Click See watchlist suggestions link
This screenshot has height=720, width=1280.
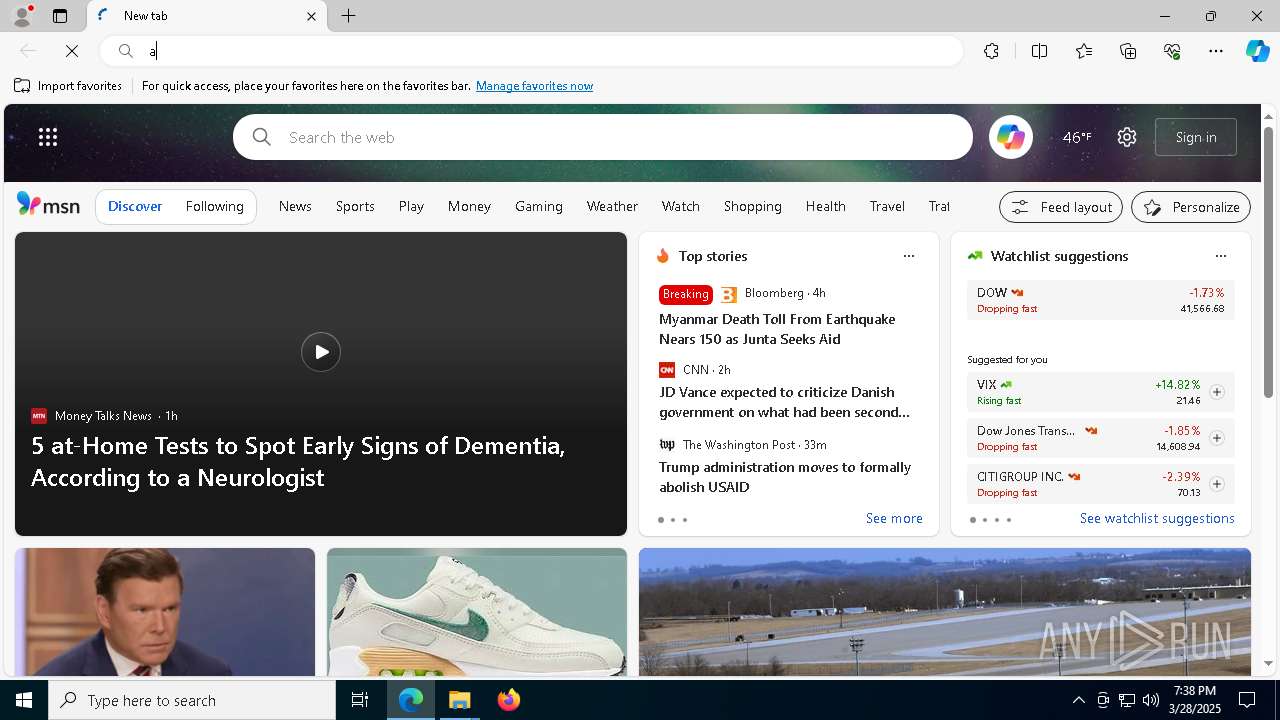(1157, 518)
